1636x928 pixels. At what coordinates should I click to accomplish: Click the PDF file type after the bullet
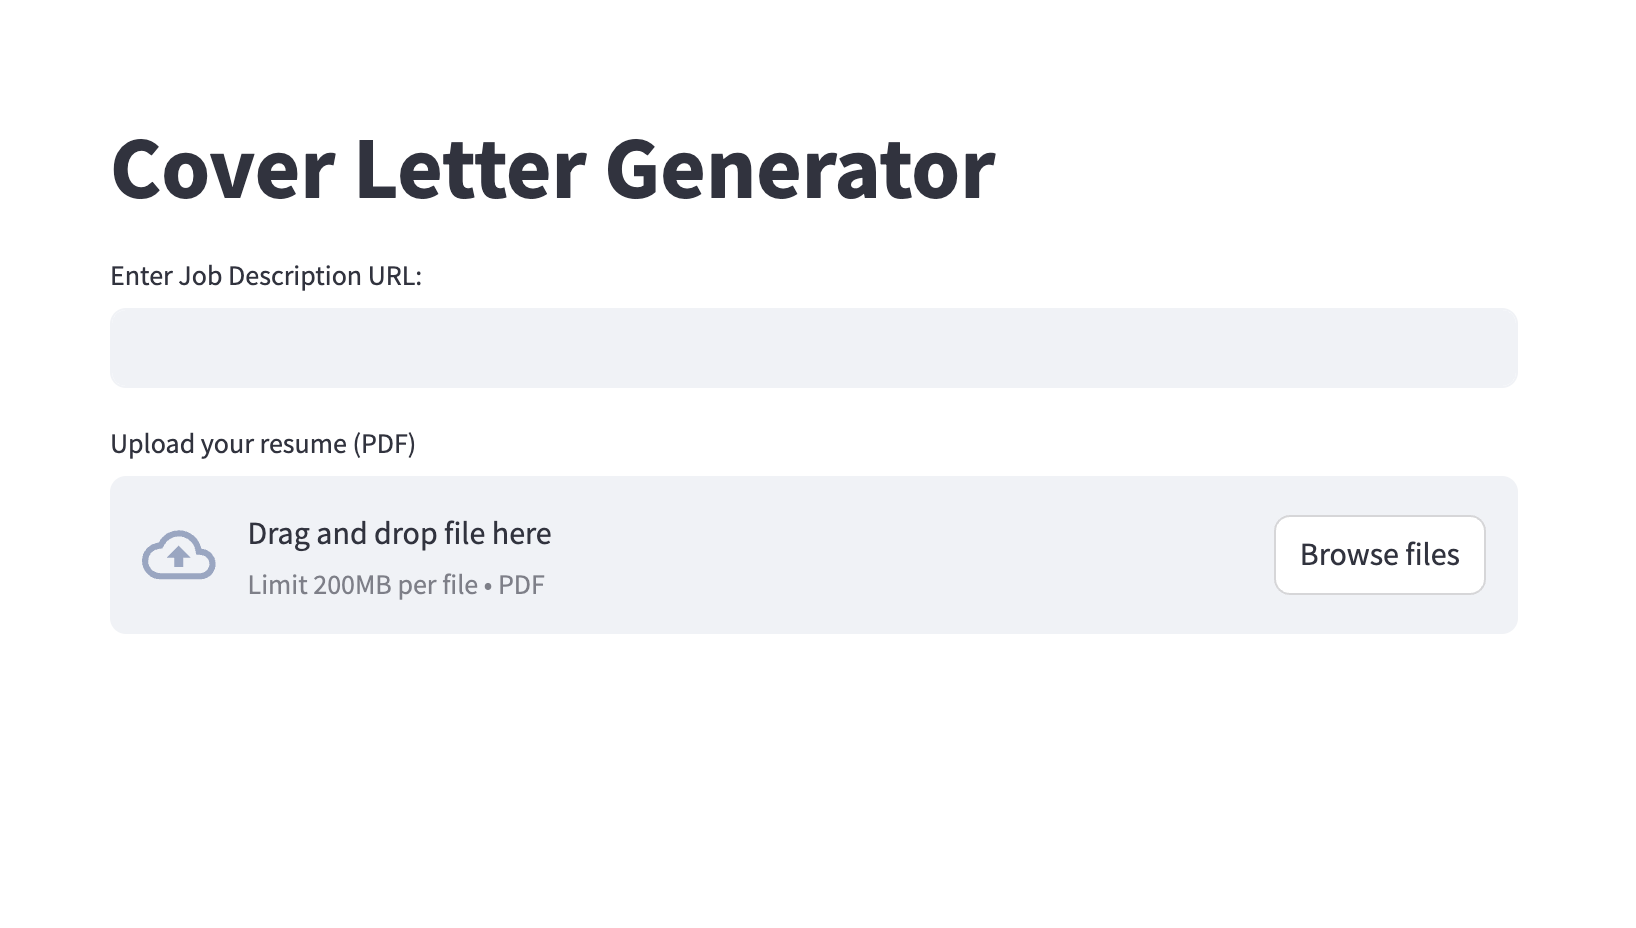click(521, 585)
